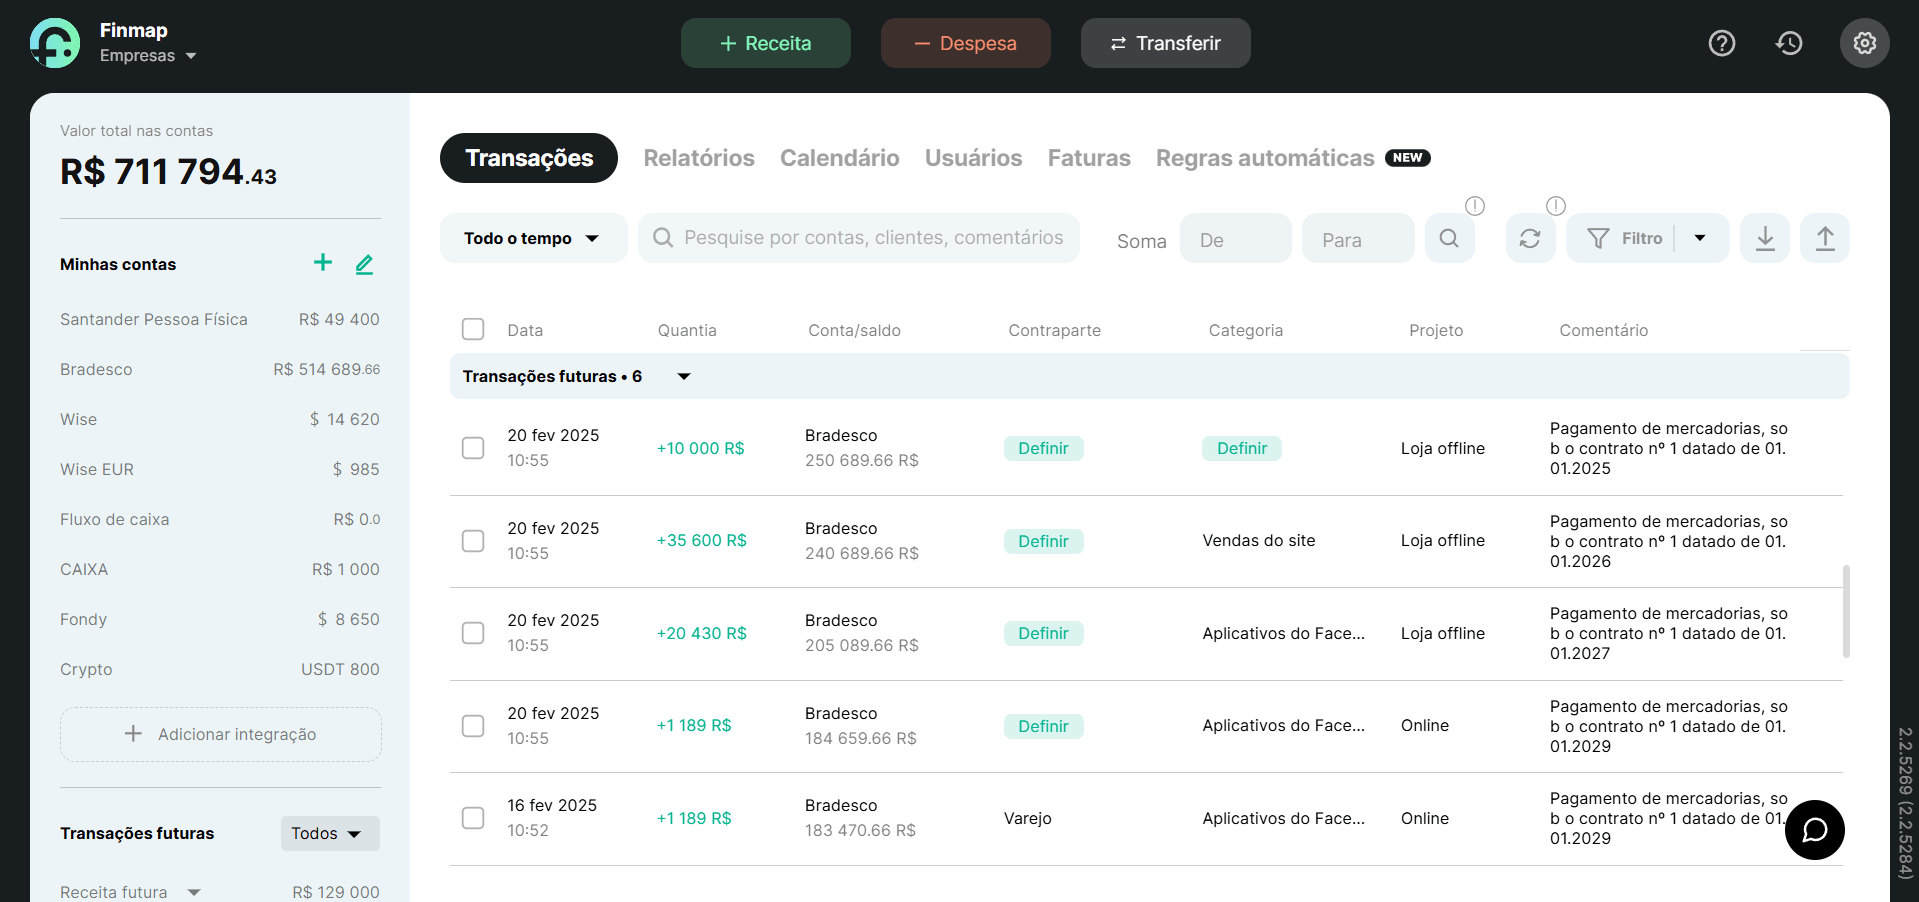Edit accounts with the pencil icon
1919x902 pixels.
(364, 264)
